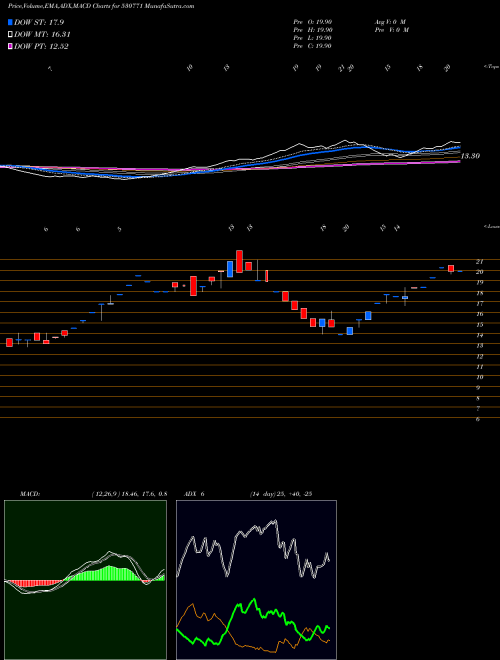Click the price axis label 21
The image size is (500, 660).
point(479,261)
